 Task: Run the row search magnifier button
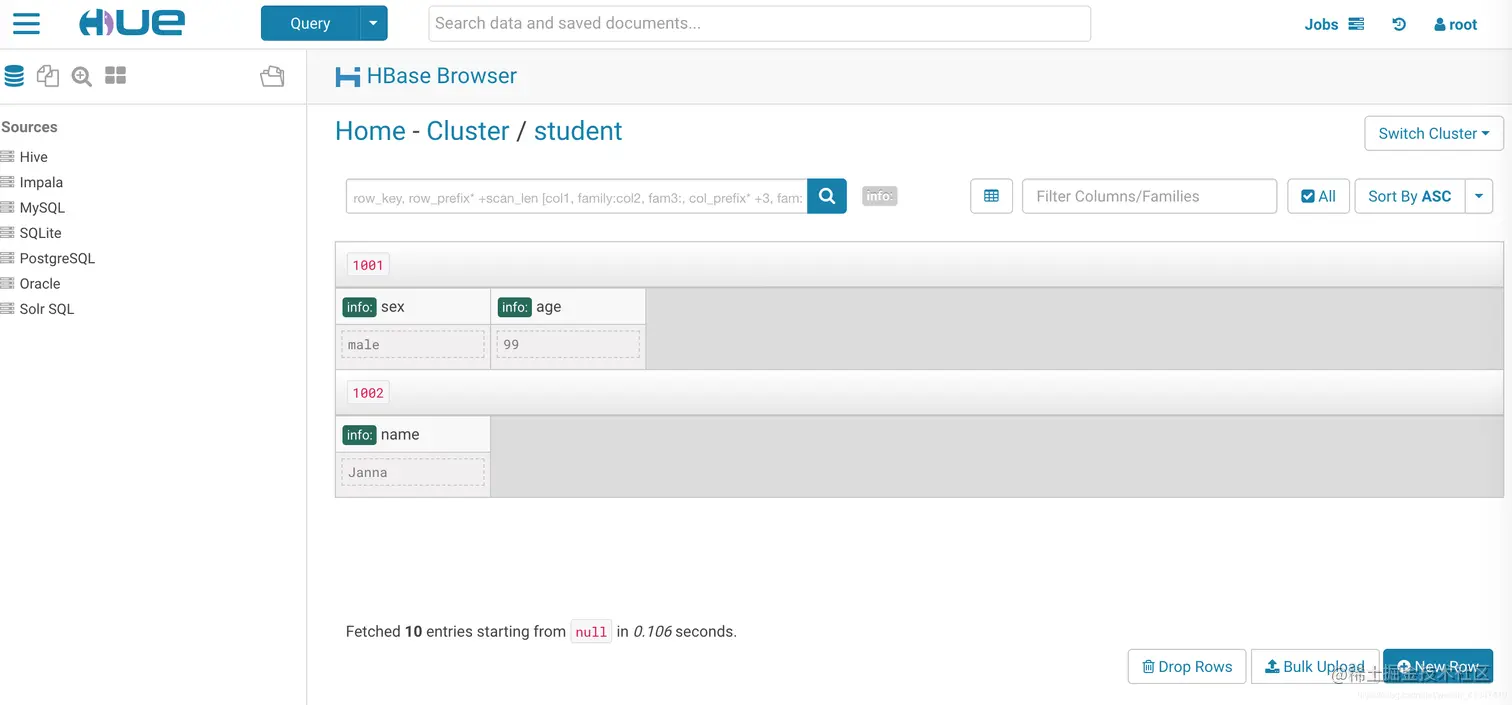[827, 197]
